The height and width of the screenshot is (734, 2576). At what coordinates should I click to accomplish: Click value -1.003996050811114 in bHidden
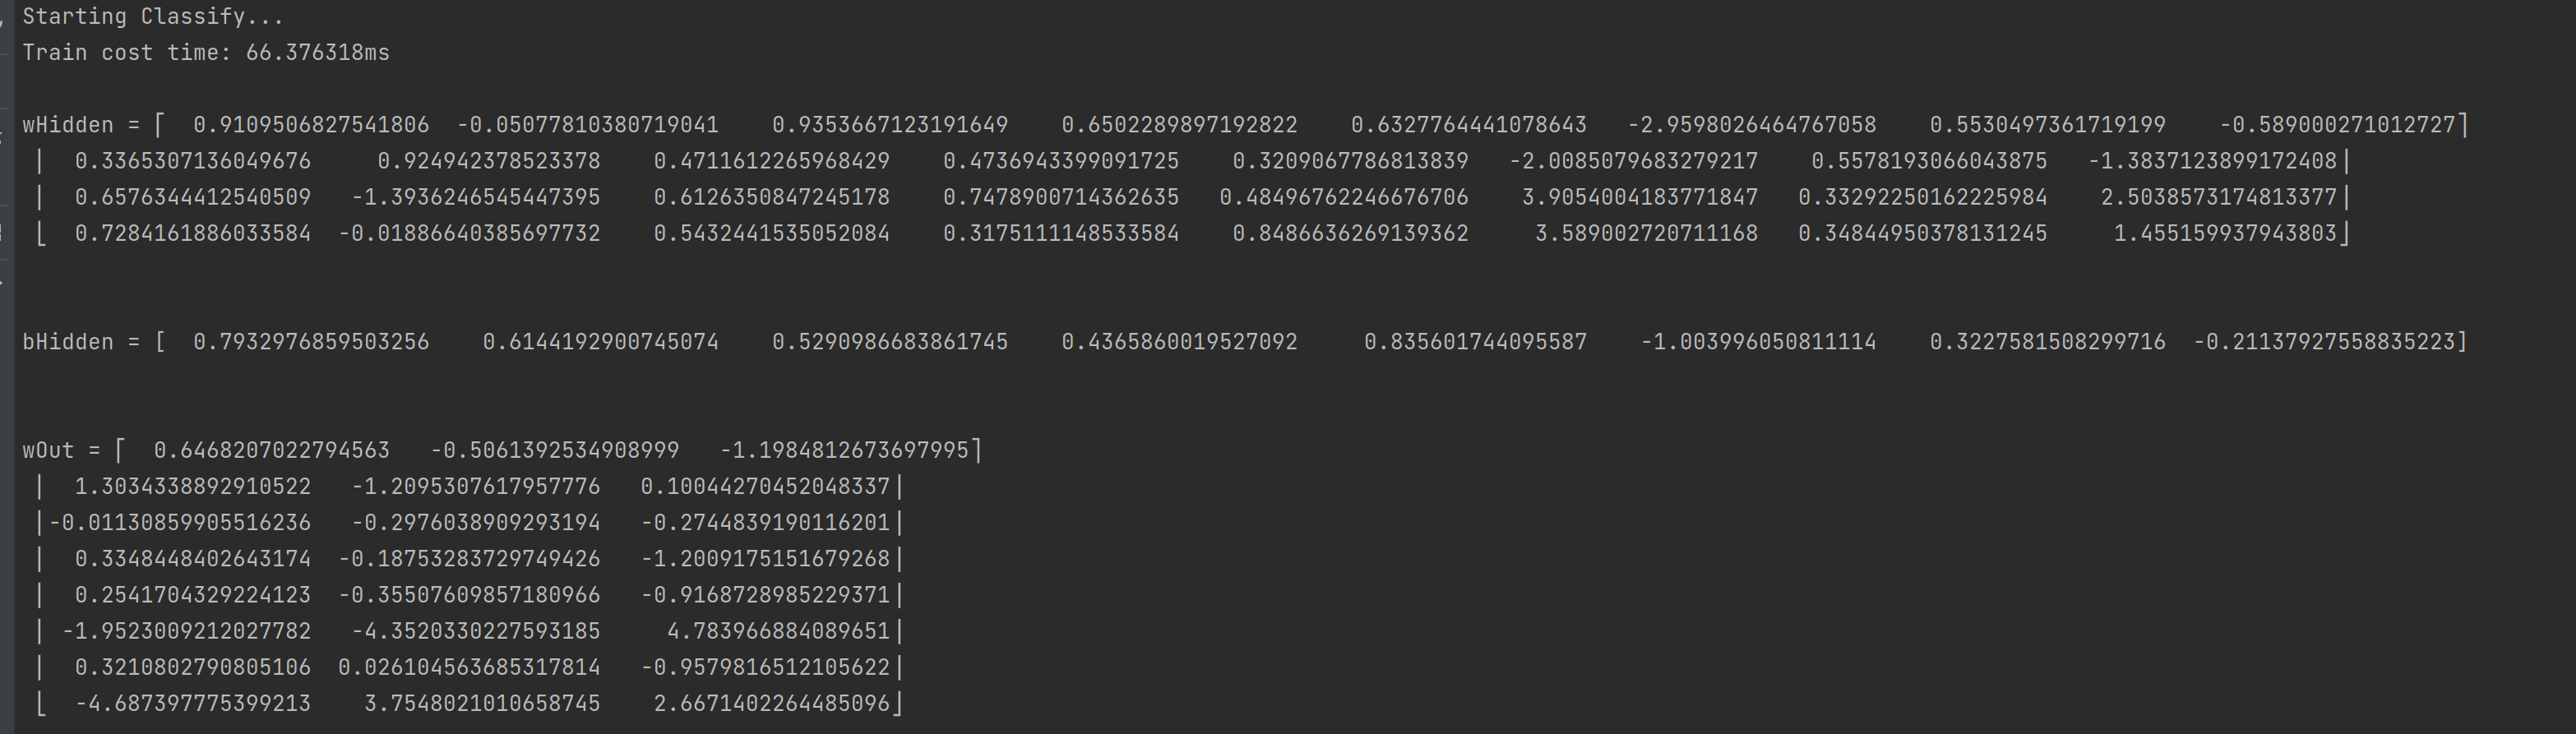pos(1759,342)
